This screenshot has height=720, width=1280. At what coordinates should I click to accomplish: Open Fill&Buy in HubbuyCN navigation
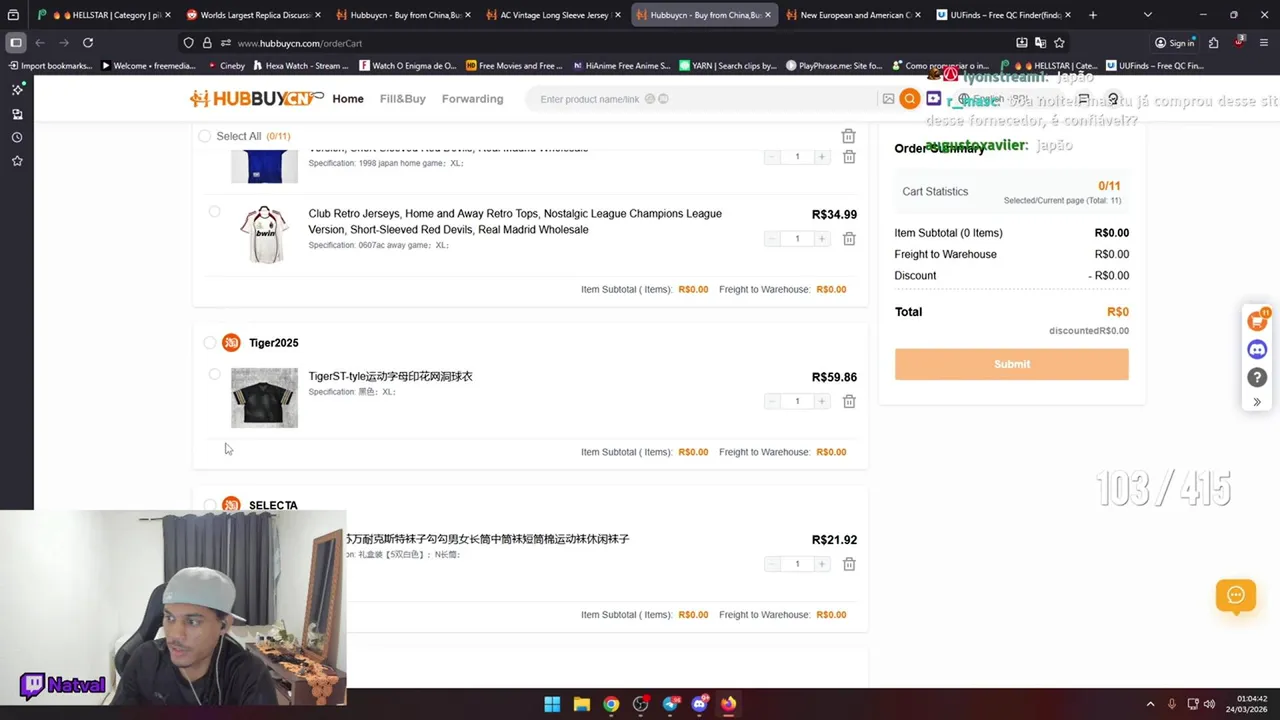click(x=403, y=99)
